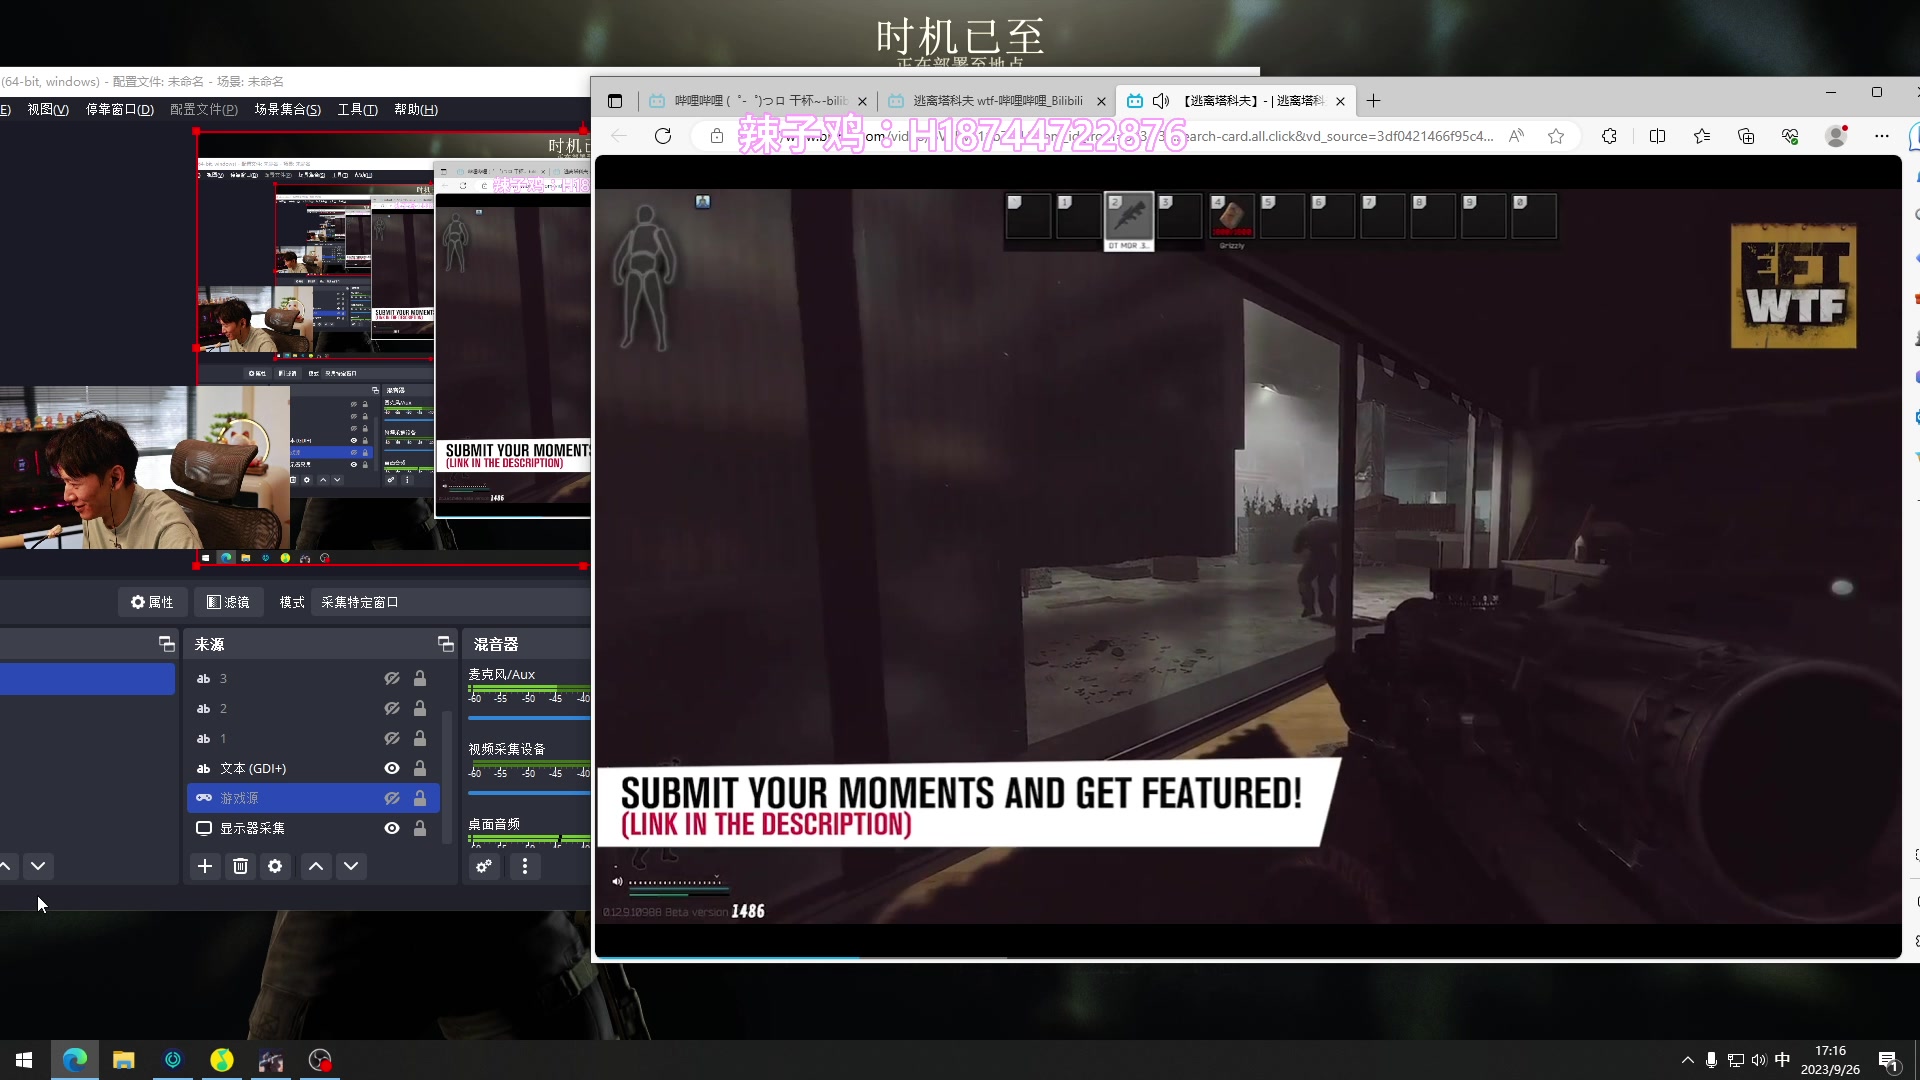Open the 视图(V) menu in OBS
The height and width of the screenshot is (1080, 1920).
48,109
